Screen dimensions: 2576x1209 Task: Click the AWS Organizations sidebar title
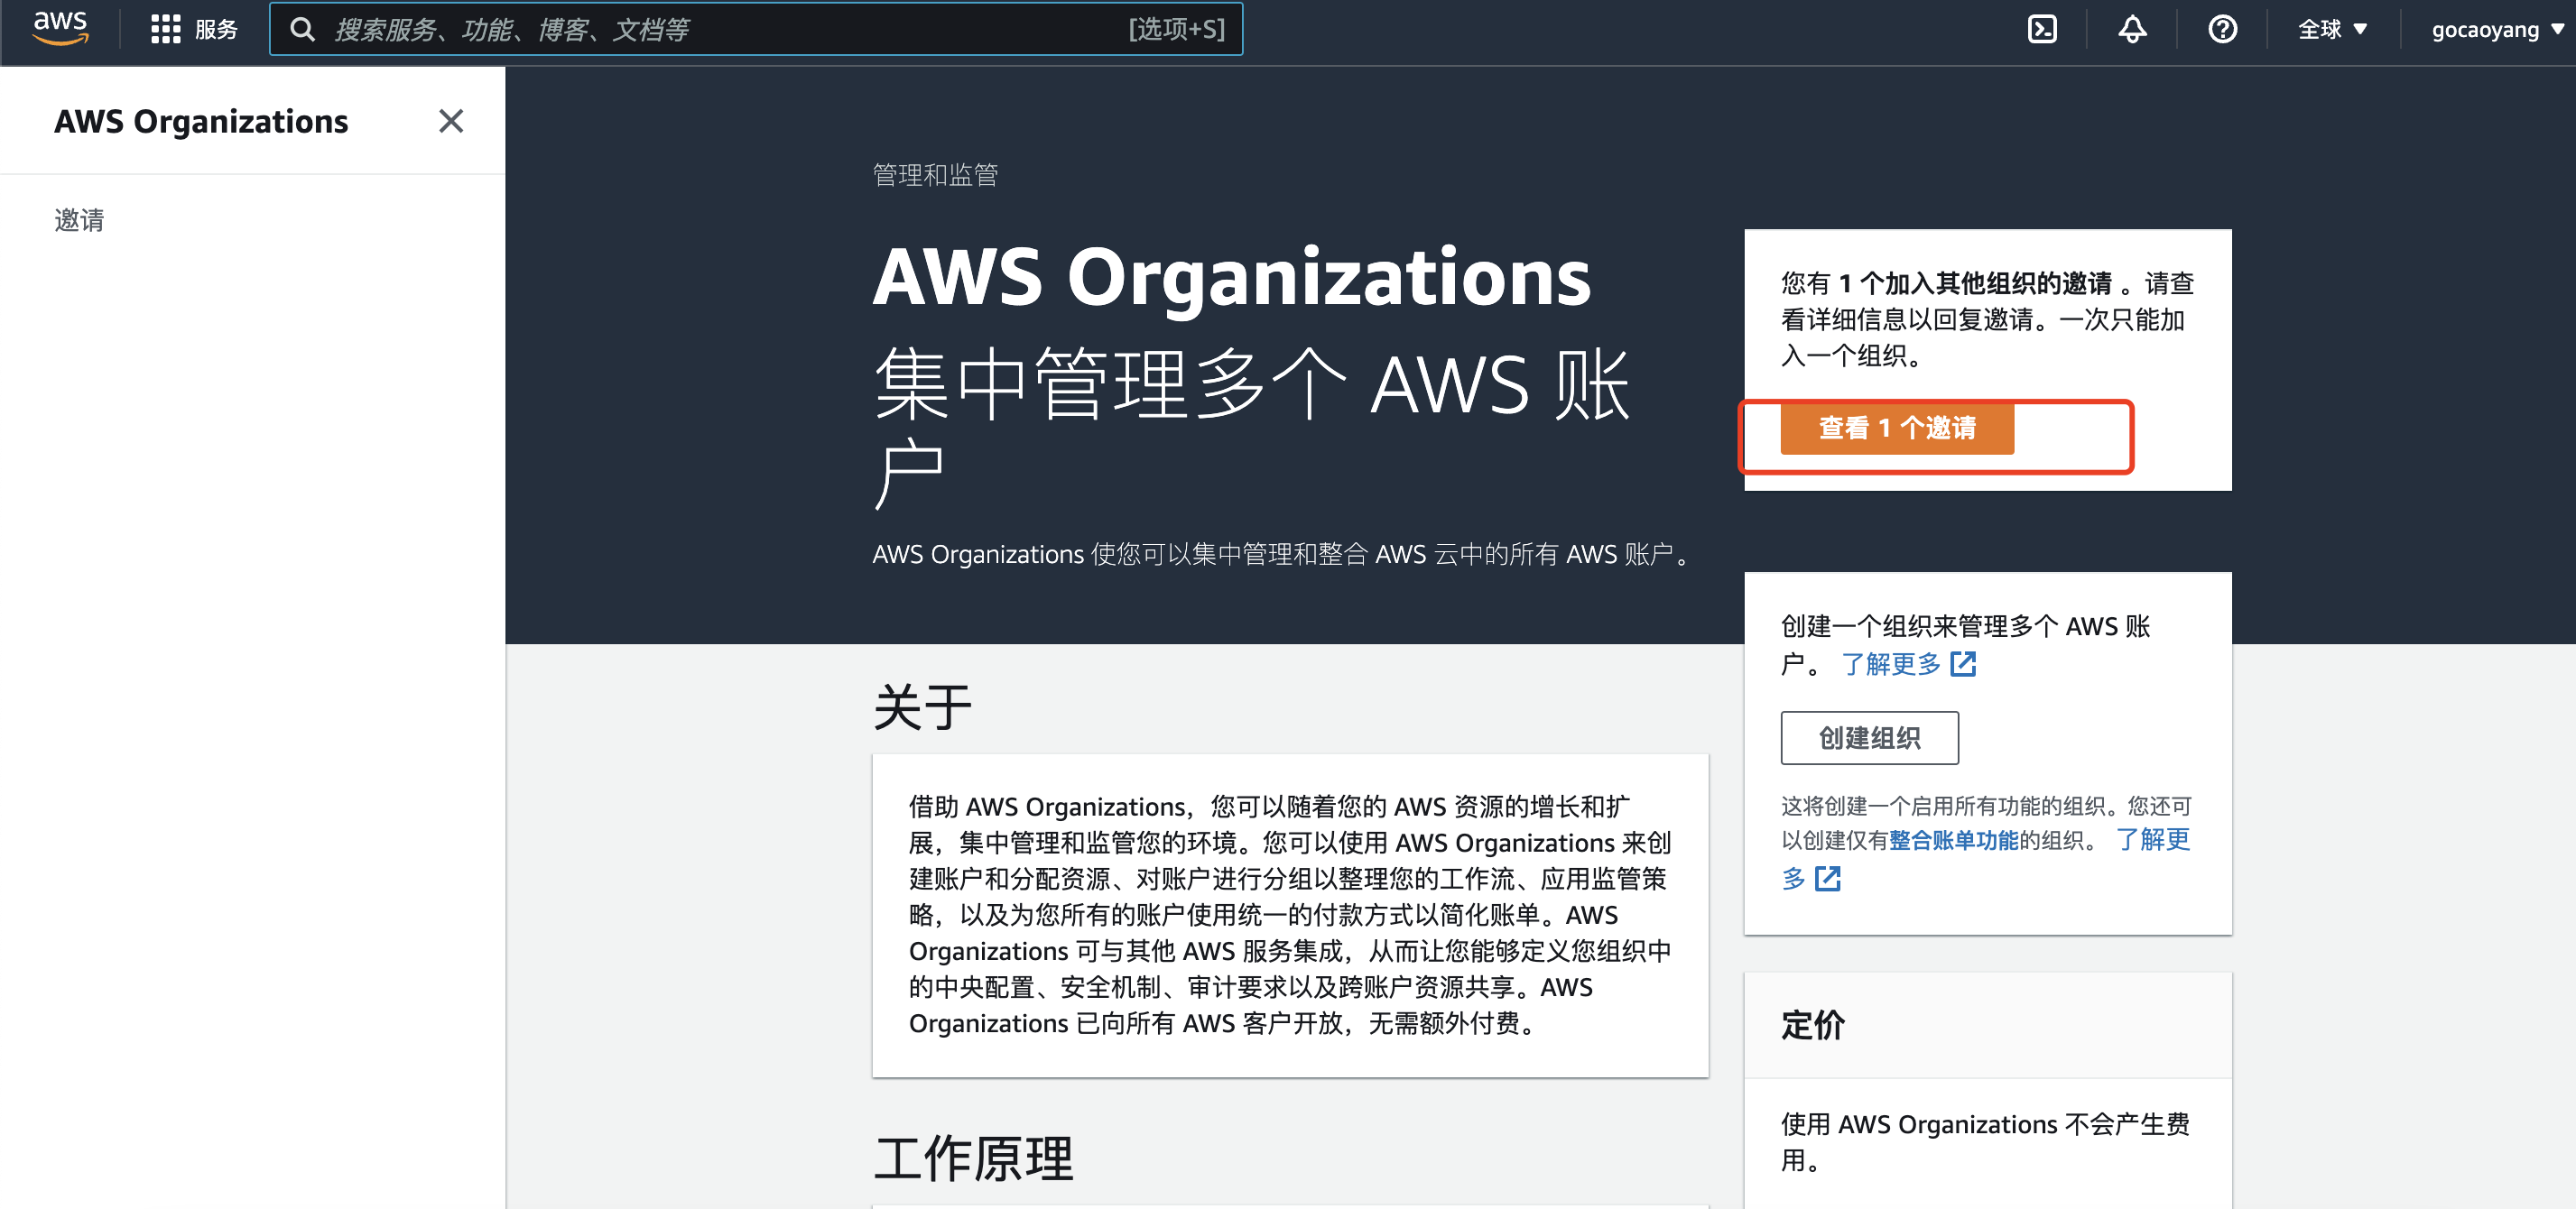pyautogui.click(x=201, y=121)
